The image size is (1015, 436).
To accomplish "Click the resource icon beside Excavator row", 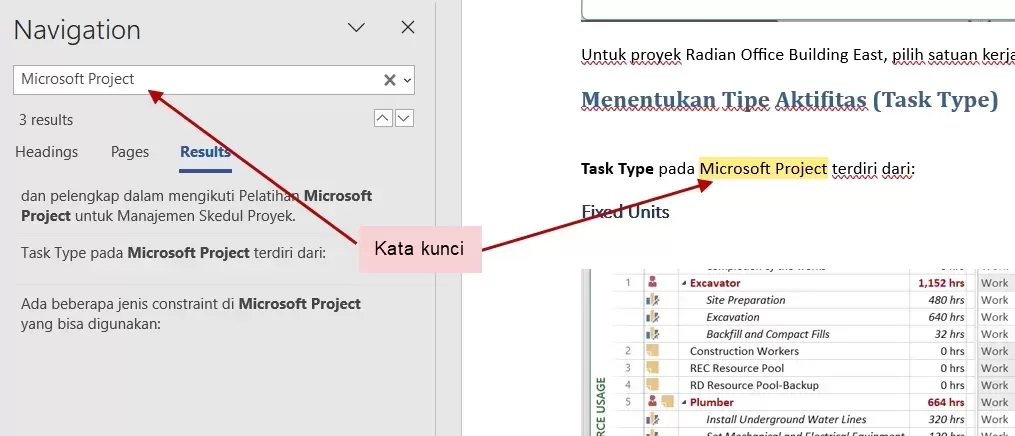I will (x=653, y=283).
